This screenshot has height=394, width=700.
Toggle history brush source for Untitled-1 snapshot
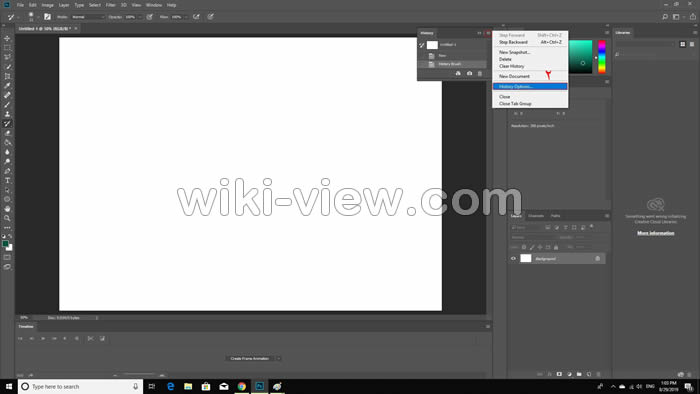(422, 45)
